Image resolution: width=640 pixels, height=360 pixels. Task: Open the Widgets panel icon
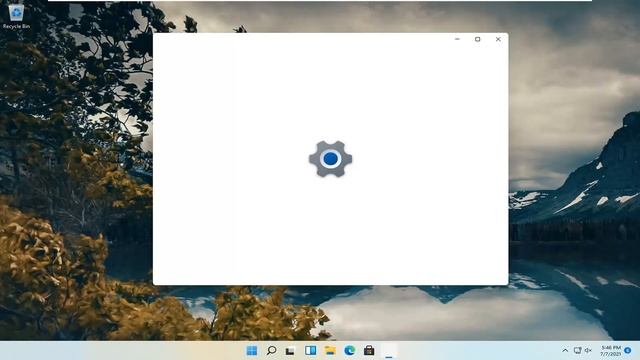(310, 351)
